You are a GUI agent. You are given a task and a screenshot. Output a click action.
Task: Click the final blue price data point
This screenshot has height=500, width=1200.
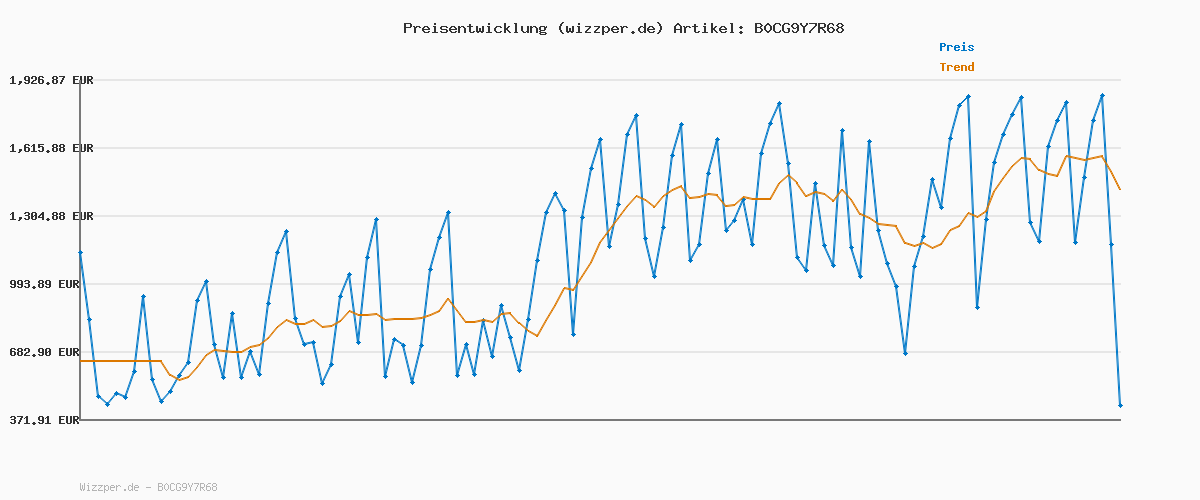(1120, 405)
